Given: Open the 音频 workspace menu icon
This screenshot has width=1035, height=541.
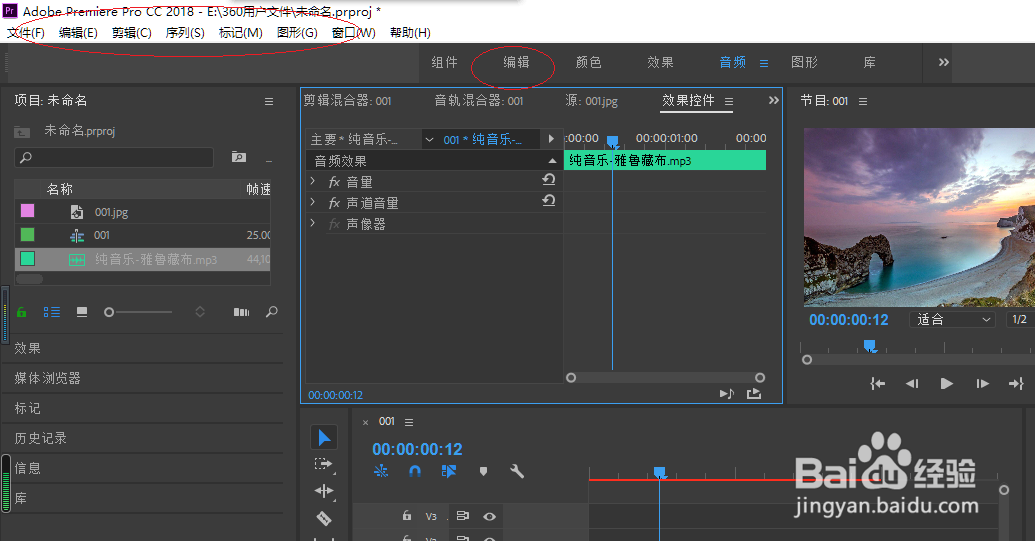Looking at the screenshot, I should (x=764, y=63).
